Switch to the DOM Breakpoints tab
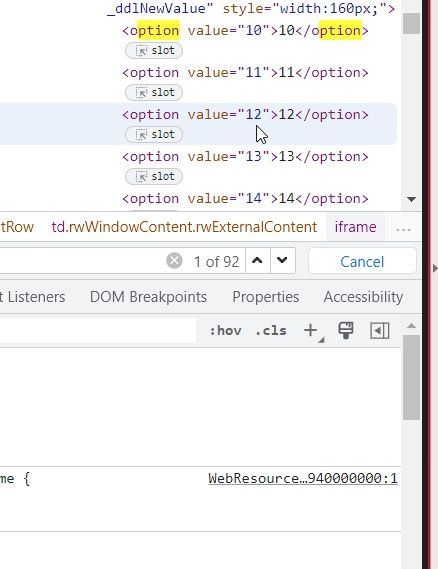The image size is (438, 569). coord(148,297)
